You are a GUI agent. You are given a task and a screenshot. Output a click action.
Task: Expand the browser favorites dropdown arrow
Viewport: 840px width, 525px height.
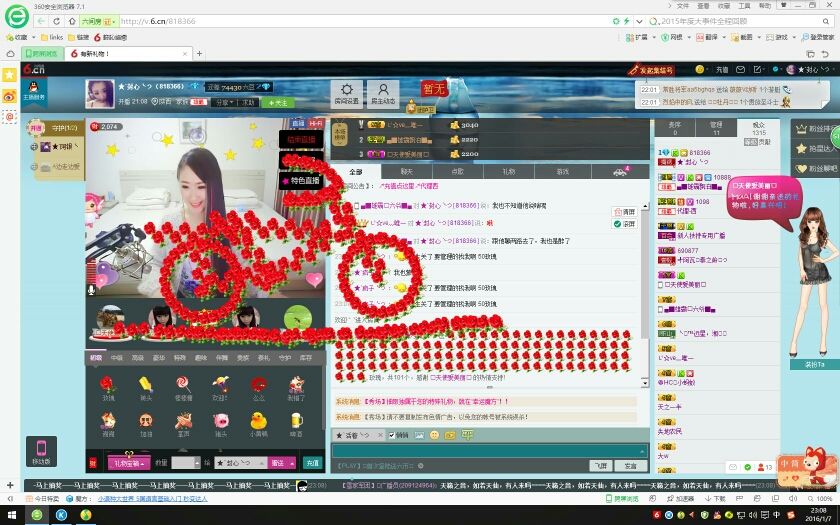(33, 38)
